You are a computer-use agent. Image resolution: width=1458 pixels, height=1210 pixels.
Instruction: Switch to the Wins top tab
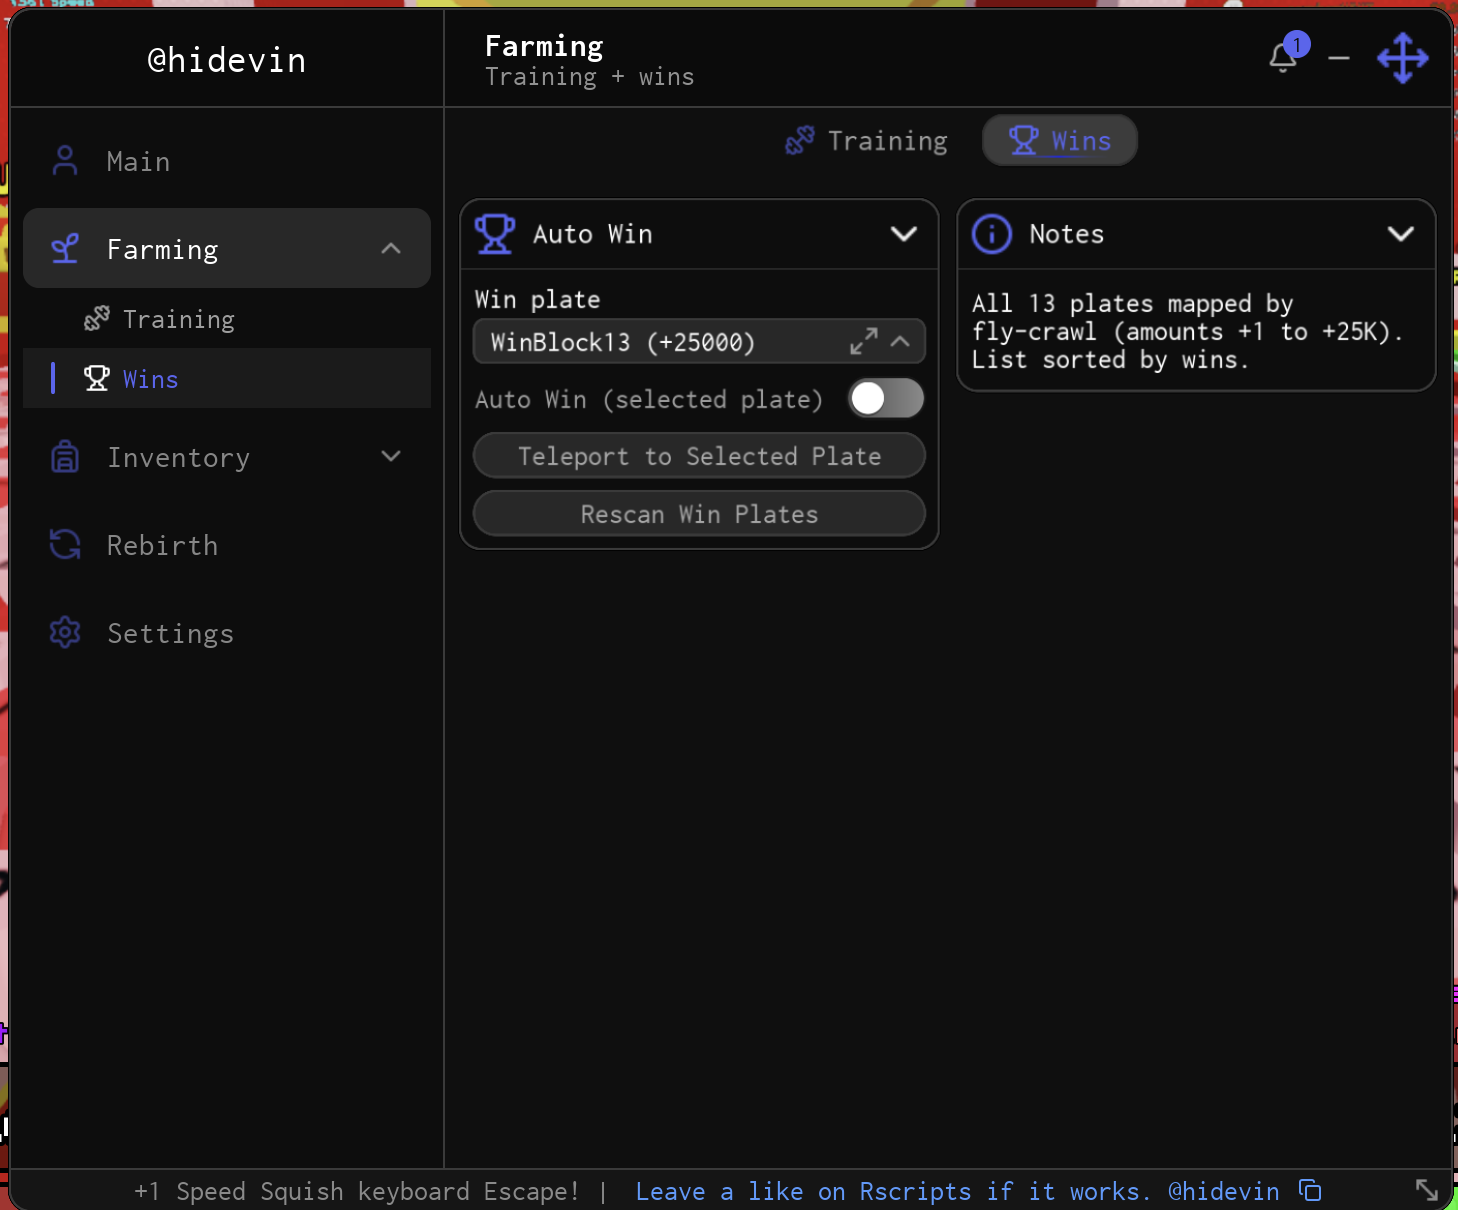click(x=1060, y=140)
